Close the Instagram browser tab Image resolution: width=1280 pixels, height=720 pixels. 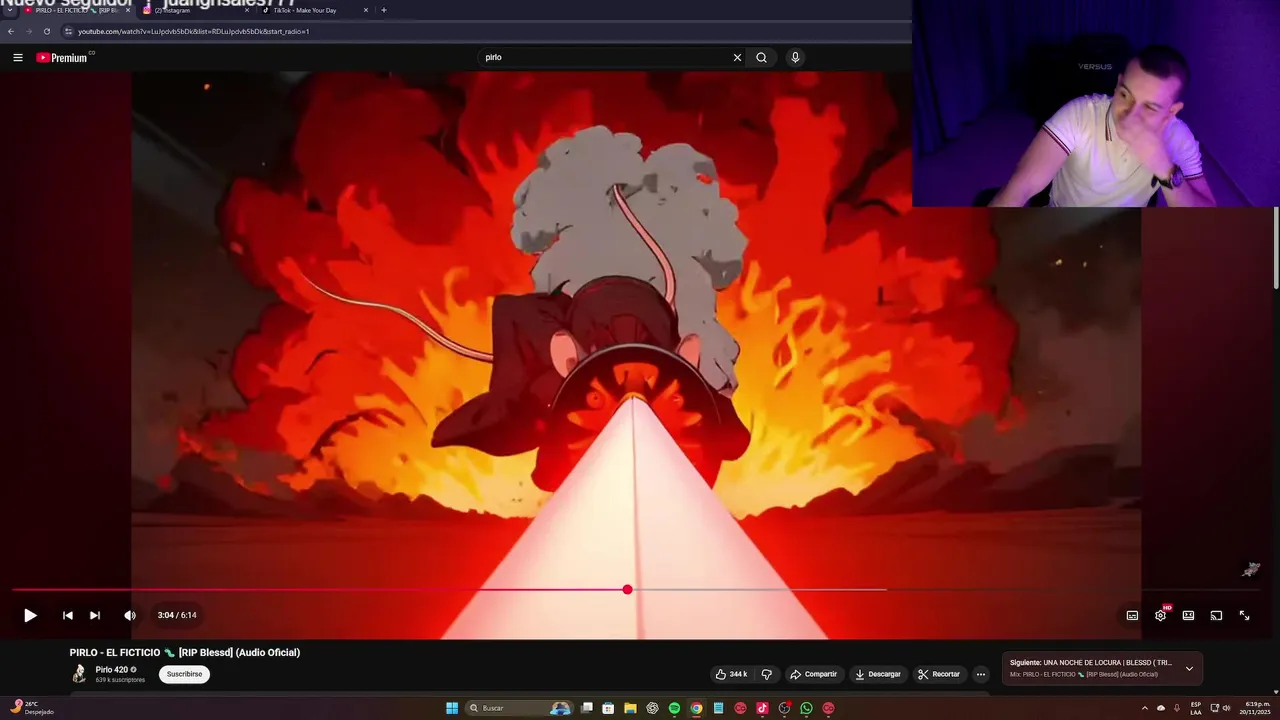pos(247,10)
